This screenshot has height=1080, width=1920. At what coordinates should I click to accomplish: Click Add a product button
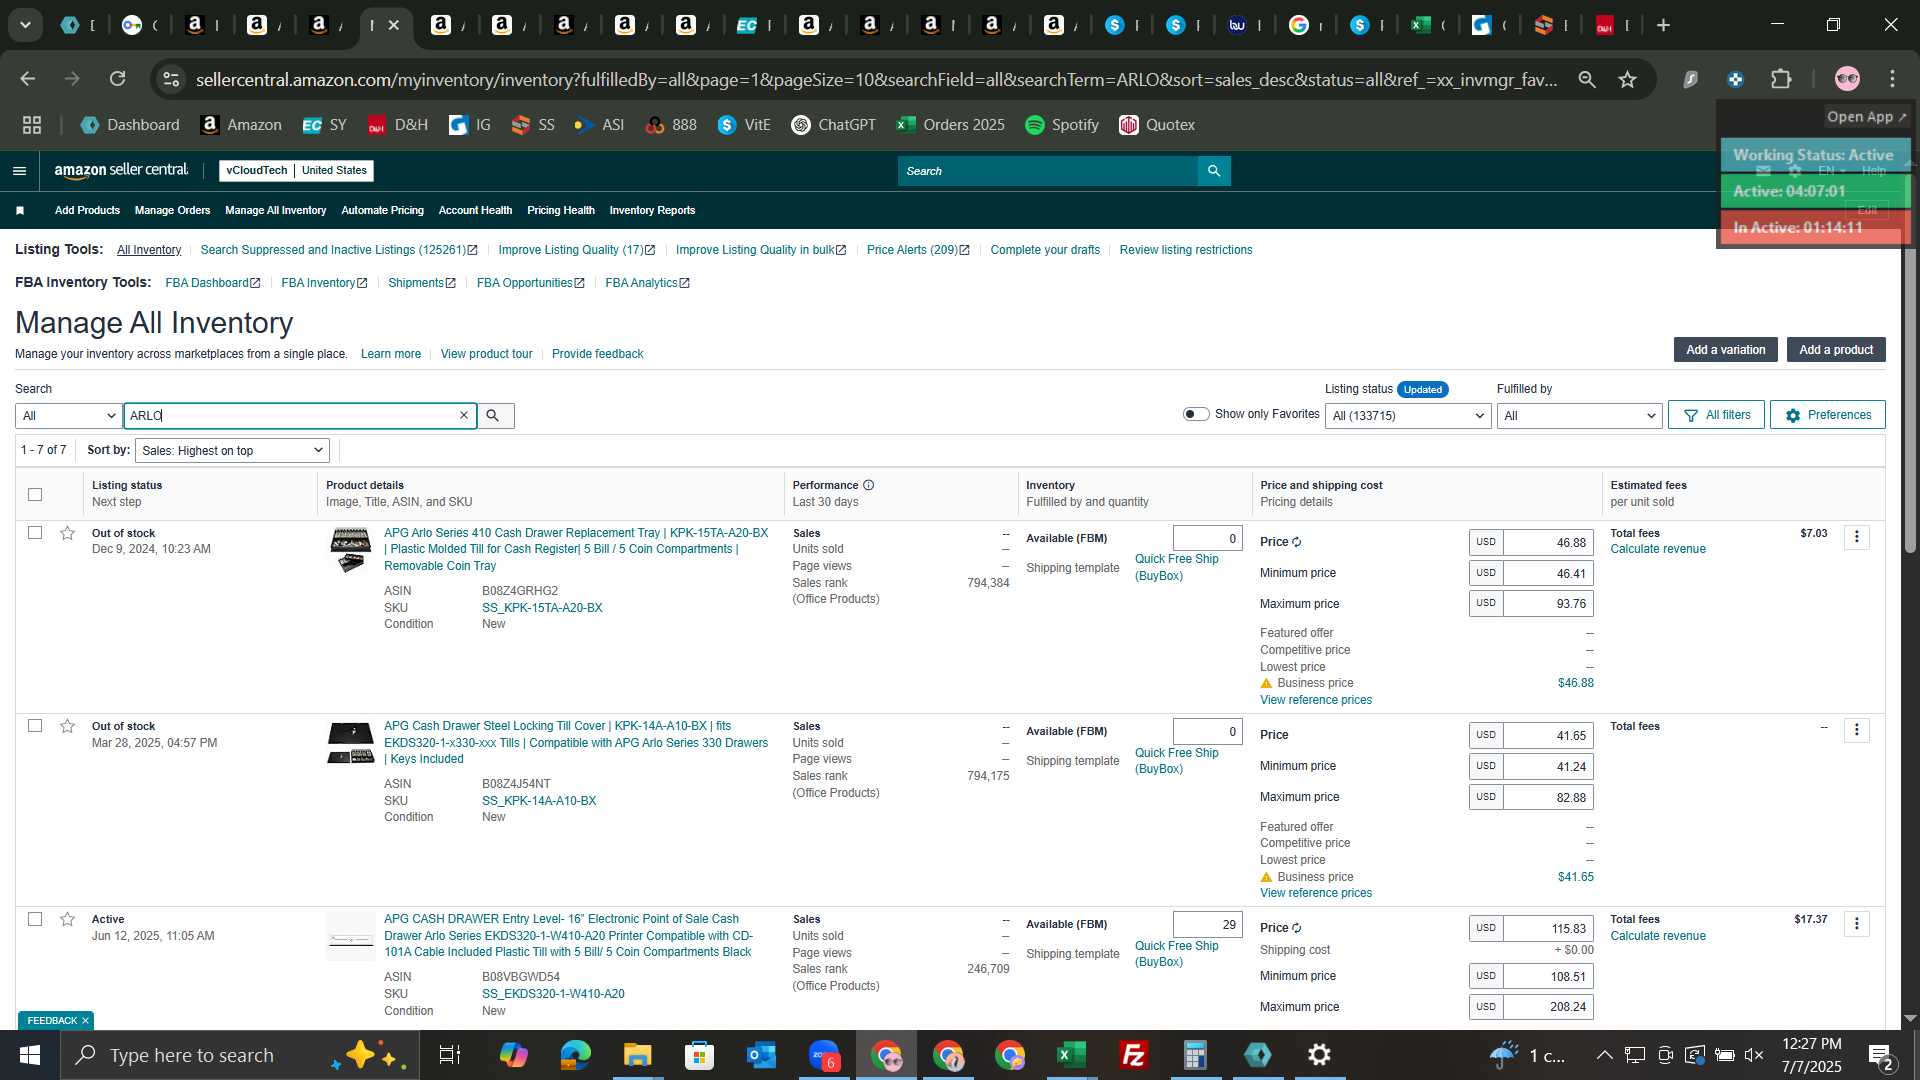(x=1836, y=350)
